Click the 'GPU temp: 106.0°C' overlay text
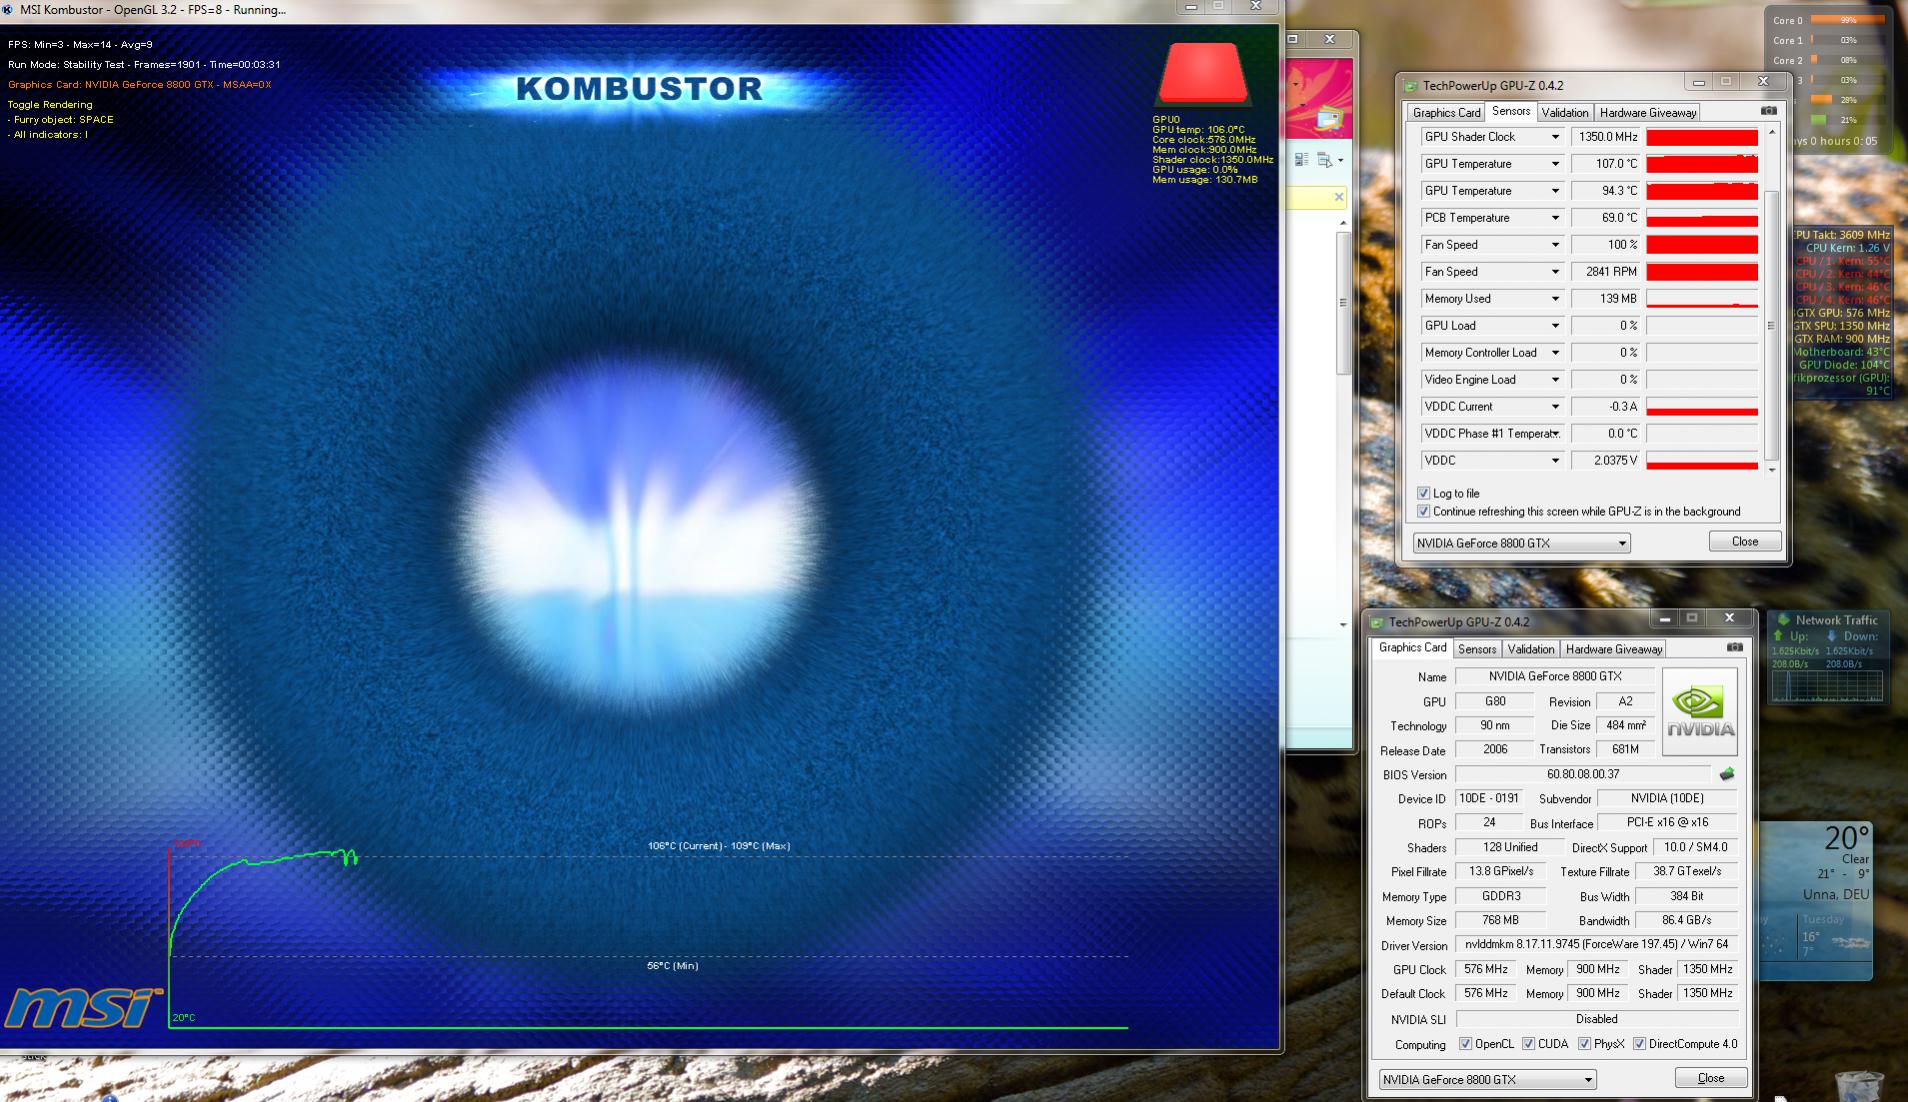 (1198, 129)
